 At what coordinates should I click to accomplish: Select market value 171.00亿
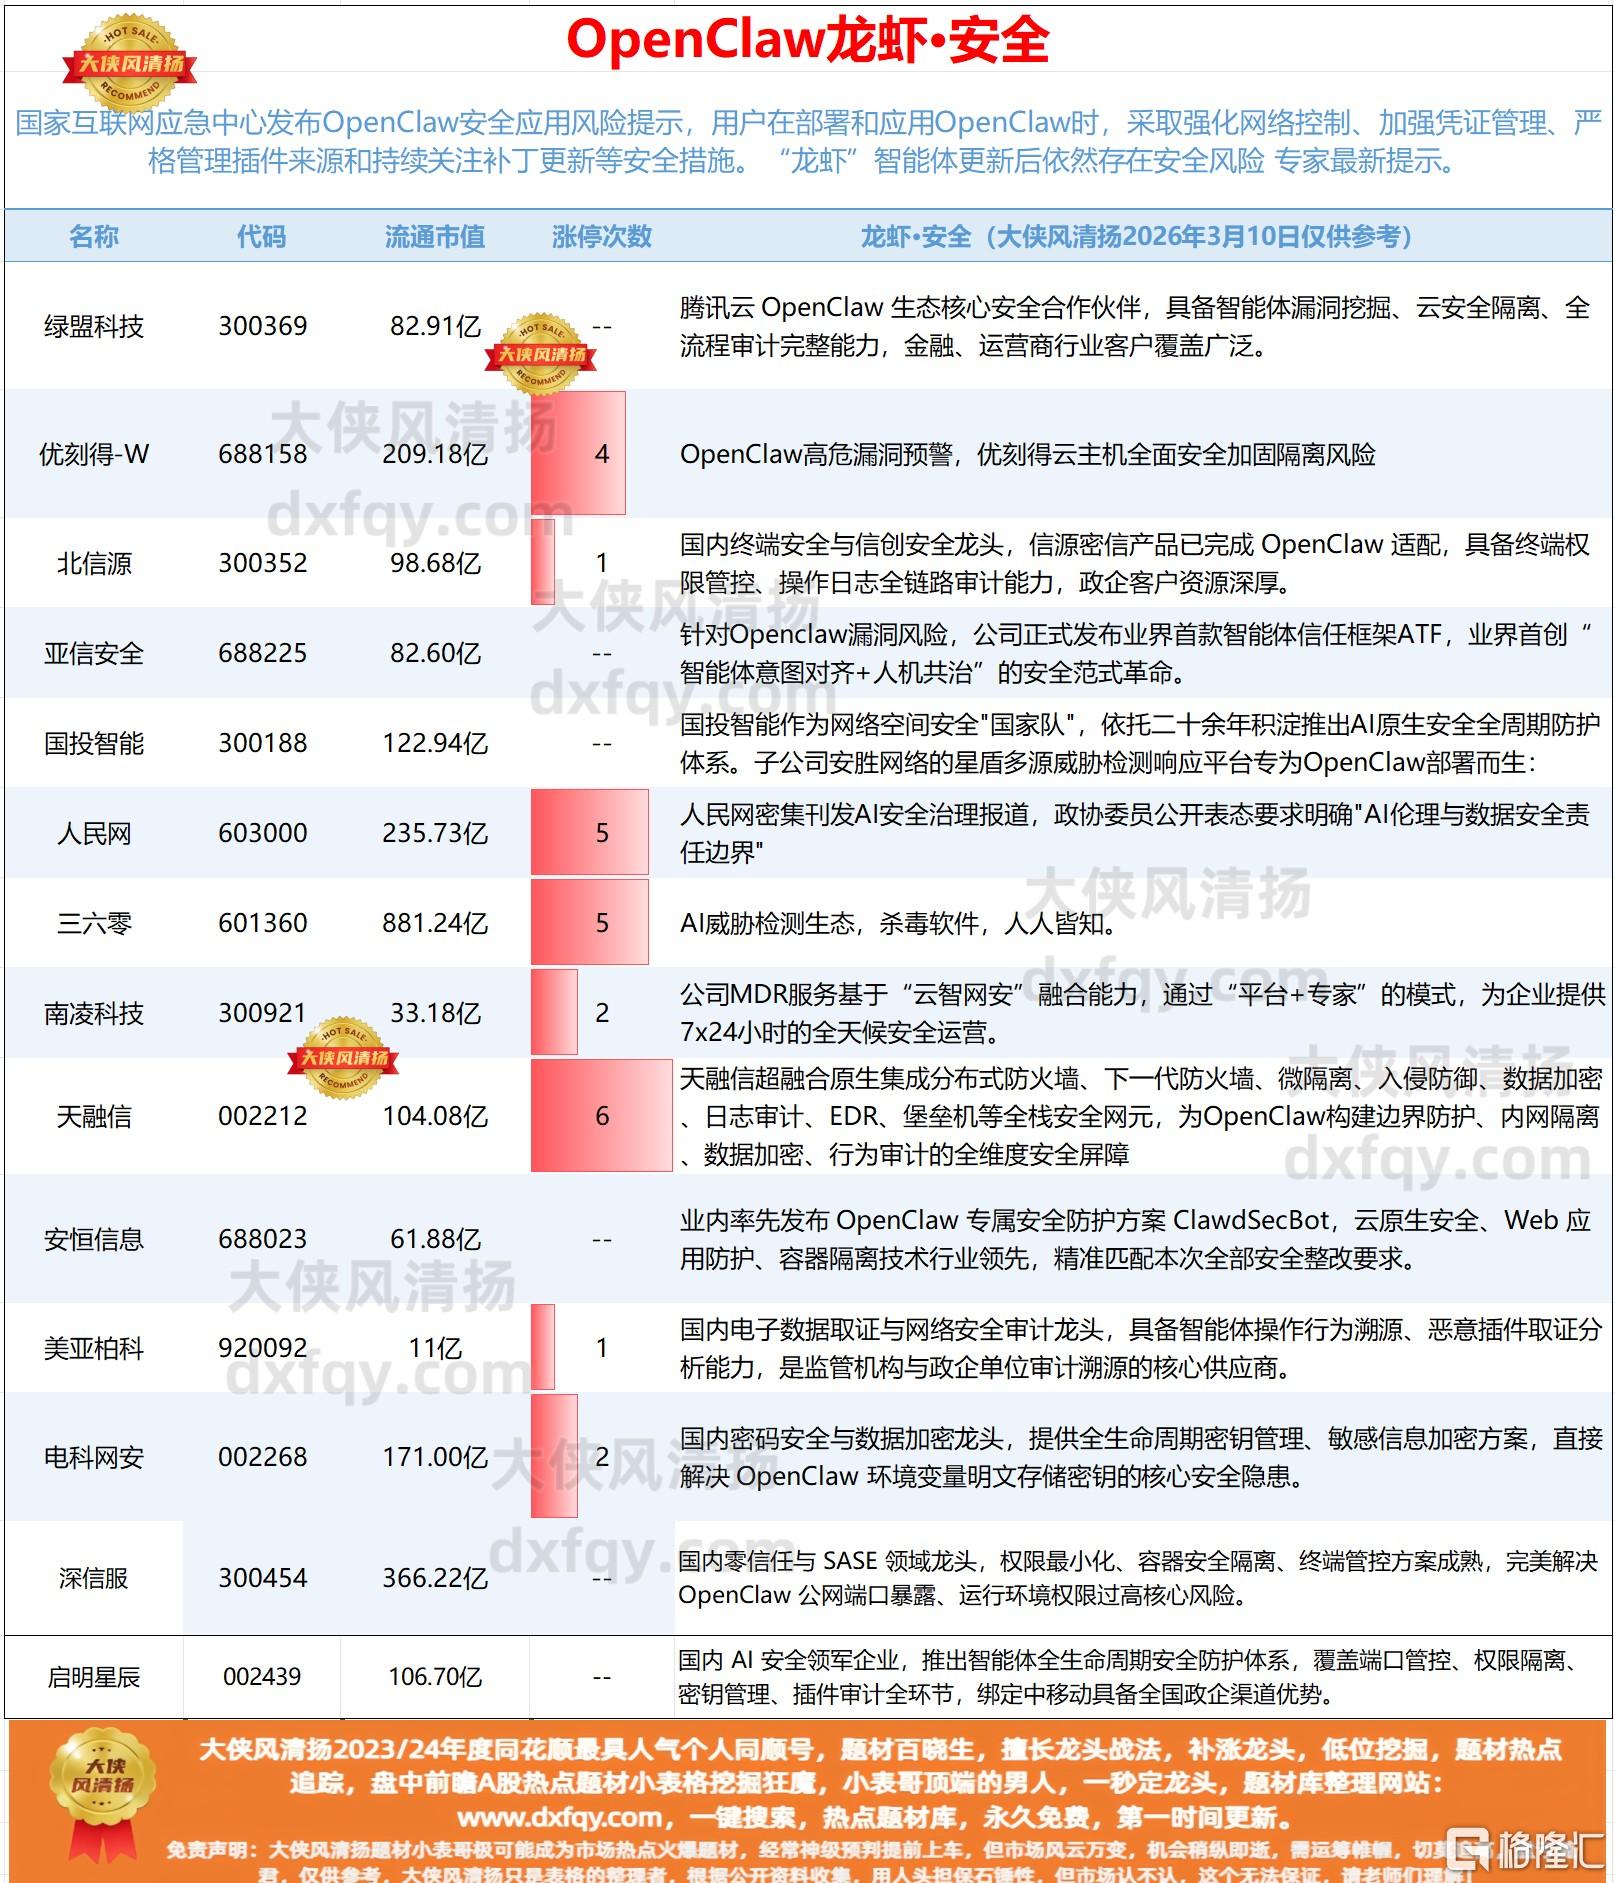[436, 1457]
